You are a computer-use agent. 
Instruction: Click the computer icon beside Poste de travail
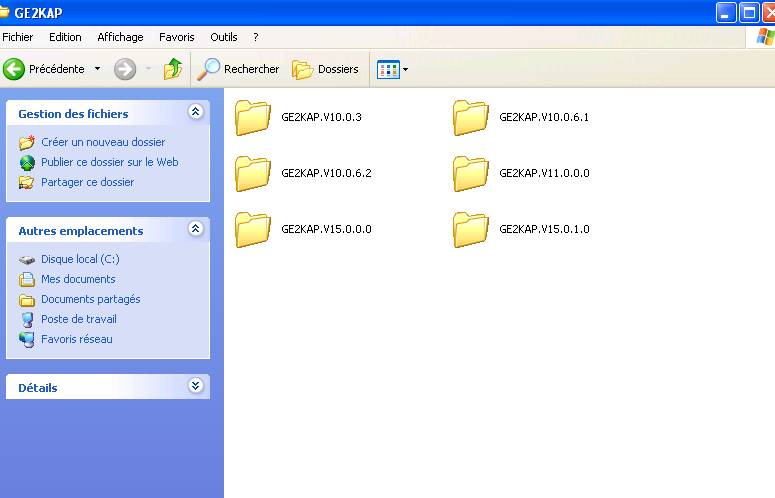(x=28, y=320)
